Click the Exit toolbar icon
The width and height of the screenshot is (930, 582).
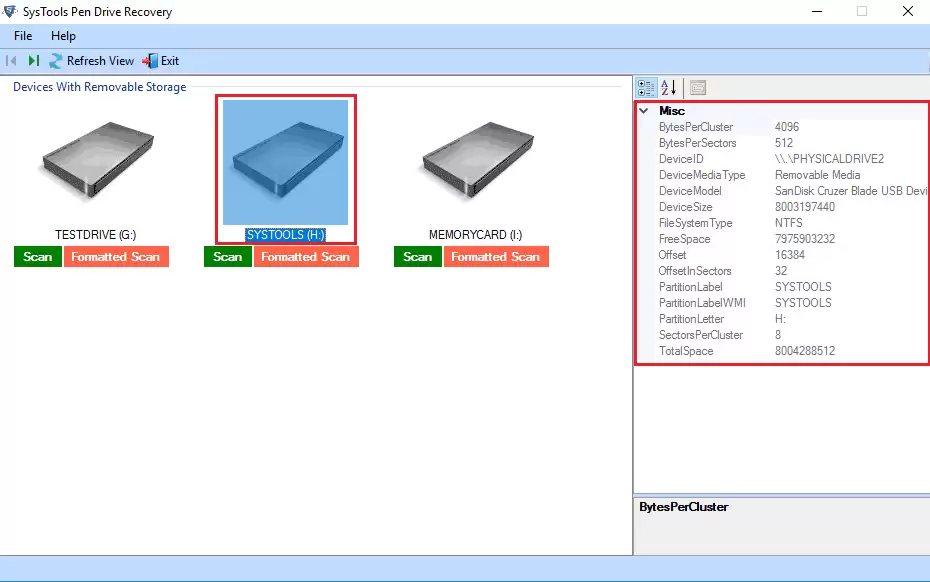pyautogui.click(x=151, y=61)
